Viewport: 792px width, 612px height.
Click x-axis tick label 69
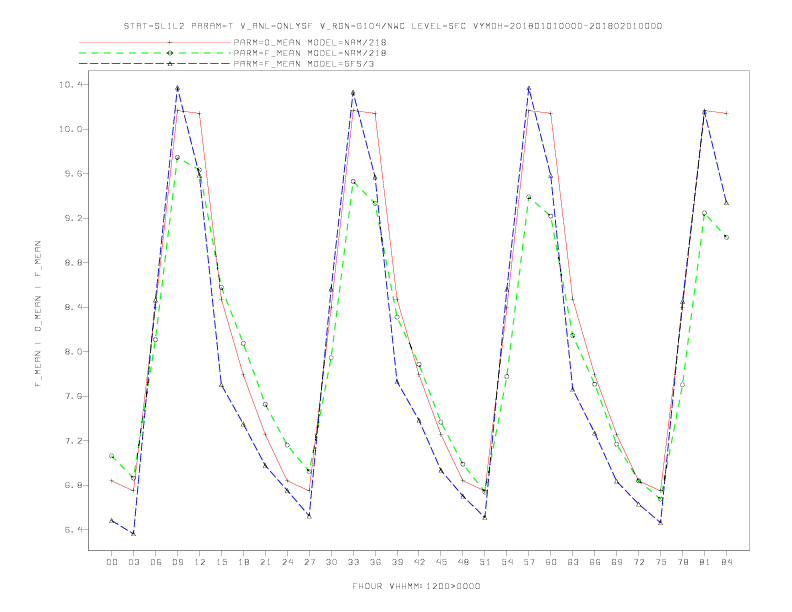point(617,562)
